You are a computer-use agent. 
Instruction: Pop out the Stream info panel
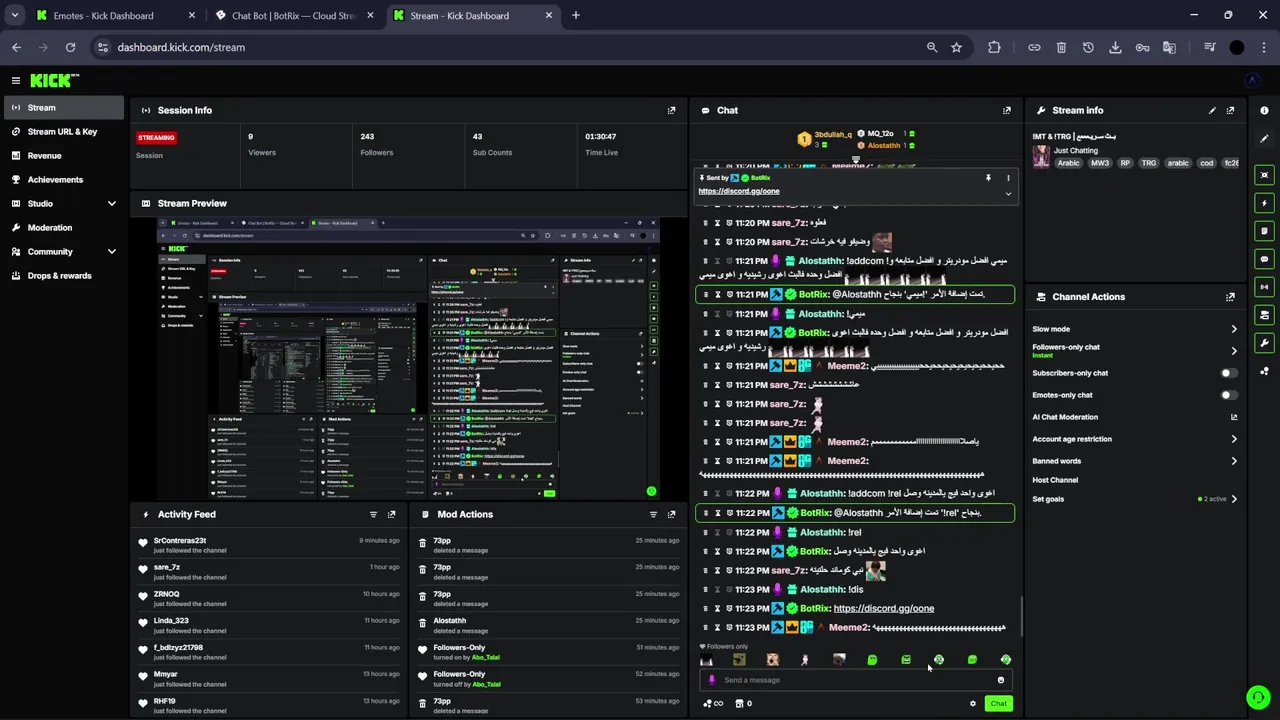pyautogui.click(x=1230, y=110)
